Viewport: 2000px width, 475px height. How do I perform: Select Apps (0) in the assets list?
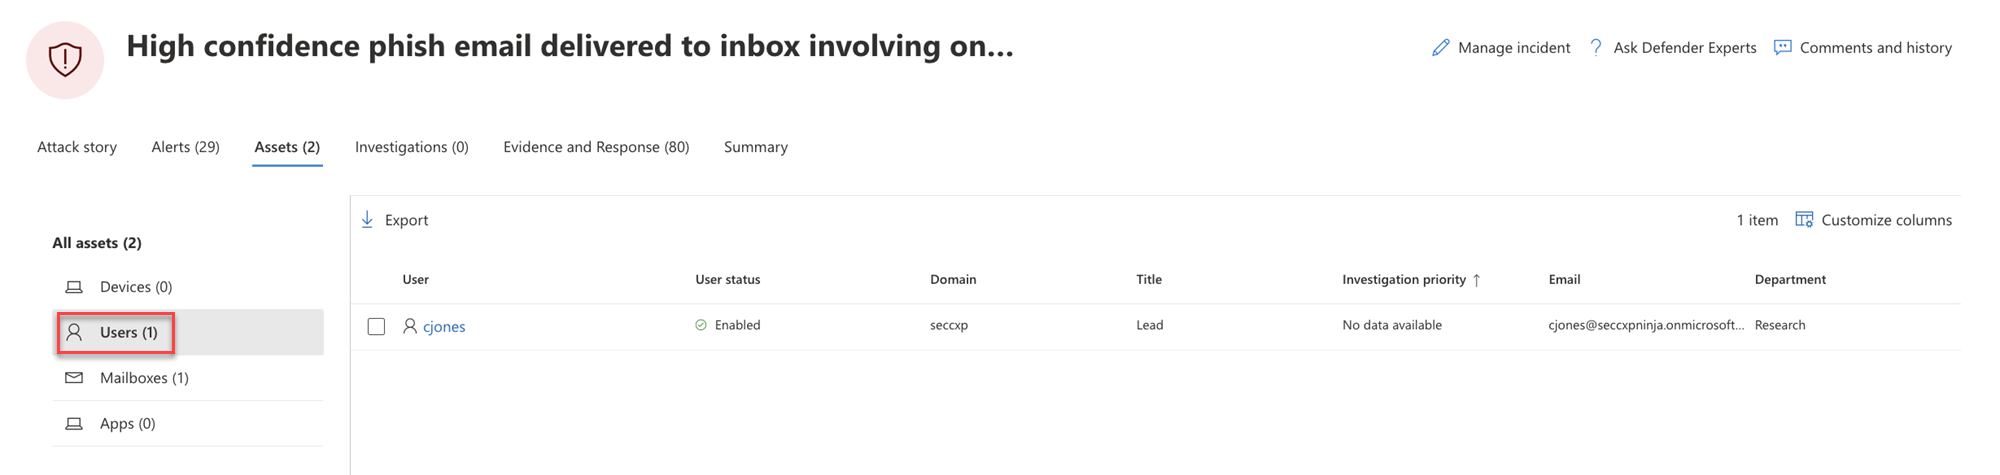[127, 424]
